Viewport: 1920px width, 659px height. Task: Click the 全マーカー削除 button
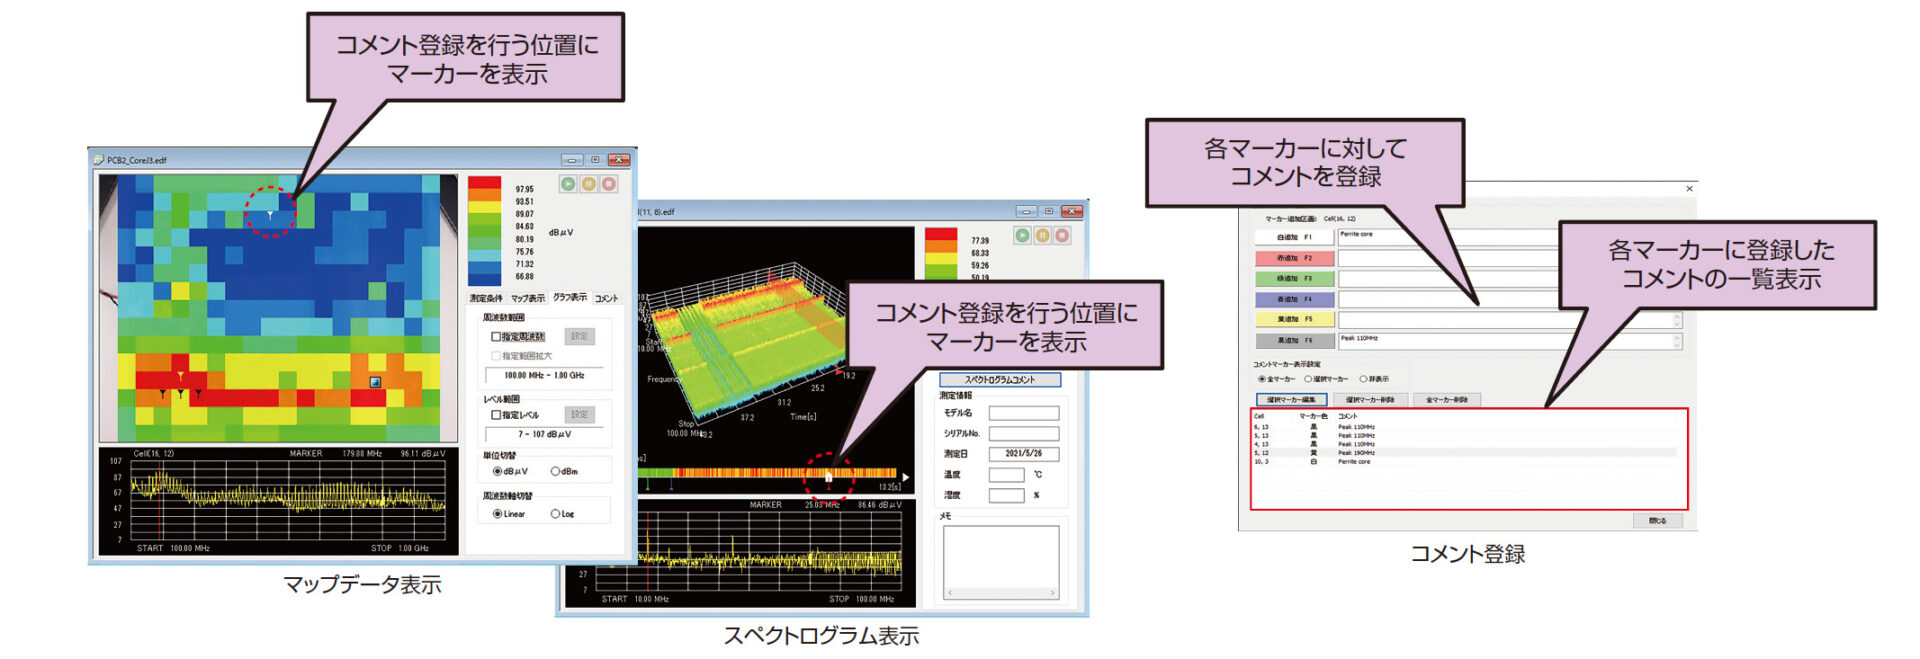(1447, 400)
